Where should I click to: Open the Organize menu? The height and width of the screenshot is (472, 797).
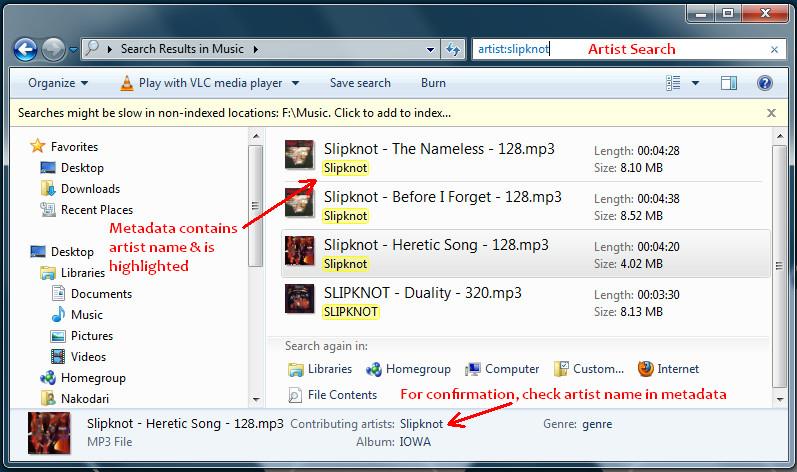(x=58, y=83)
